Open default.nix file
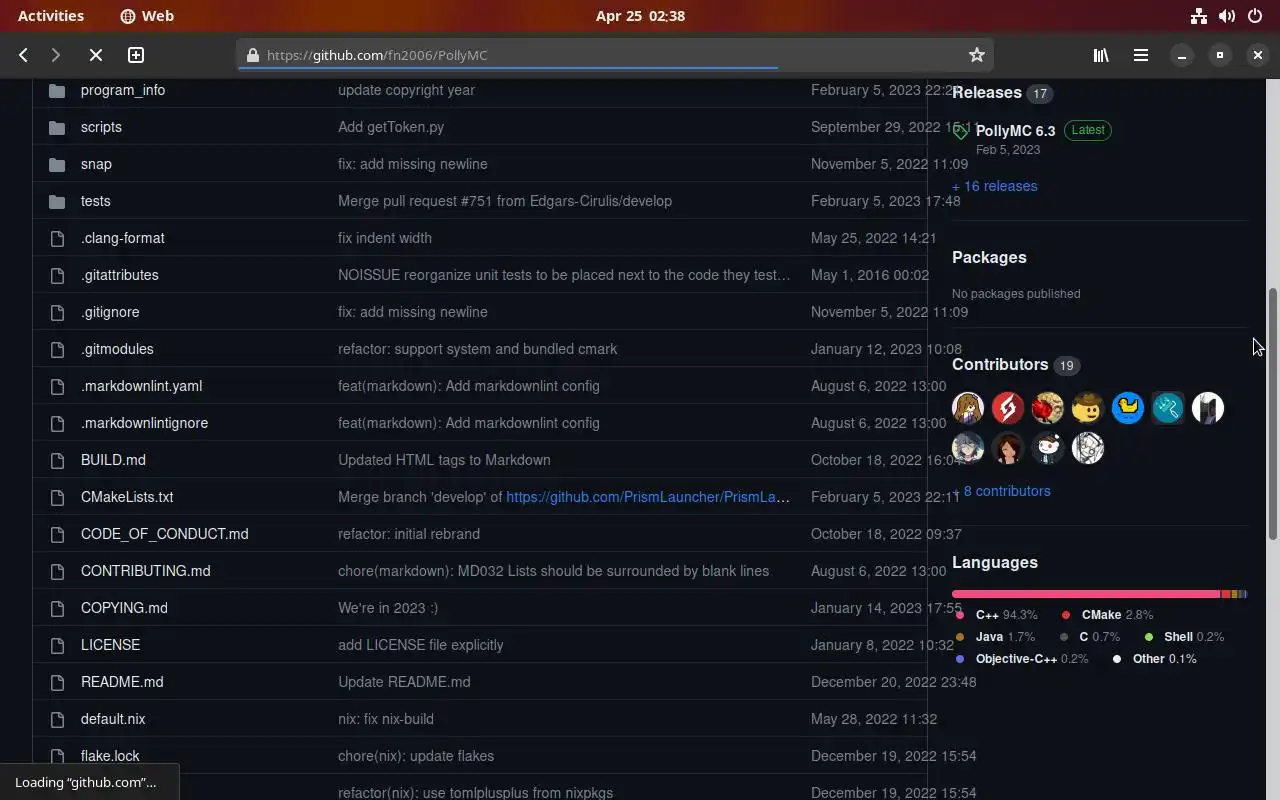Image resolution: width=1280 pixels, height=800 pixels. click(113, 719)
